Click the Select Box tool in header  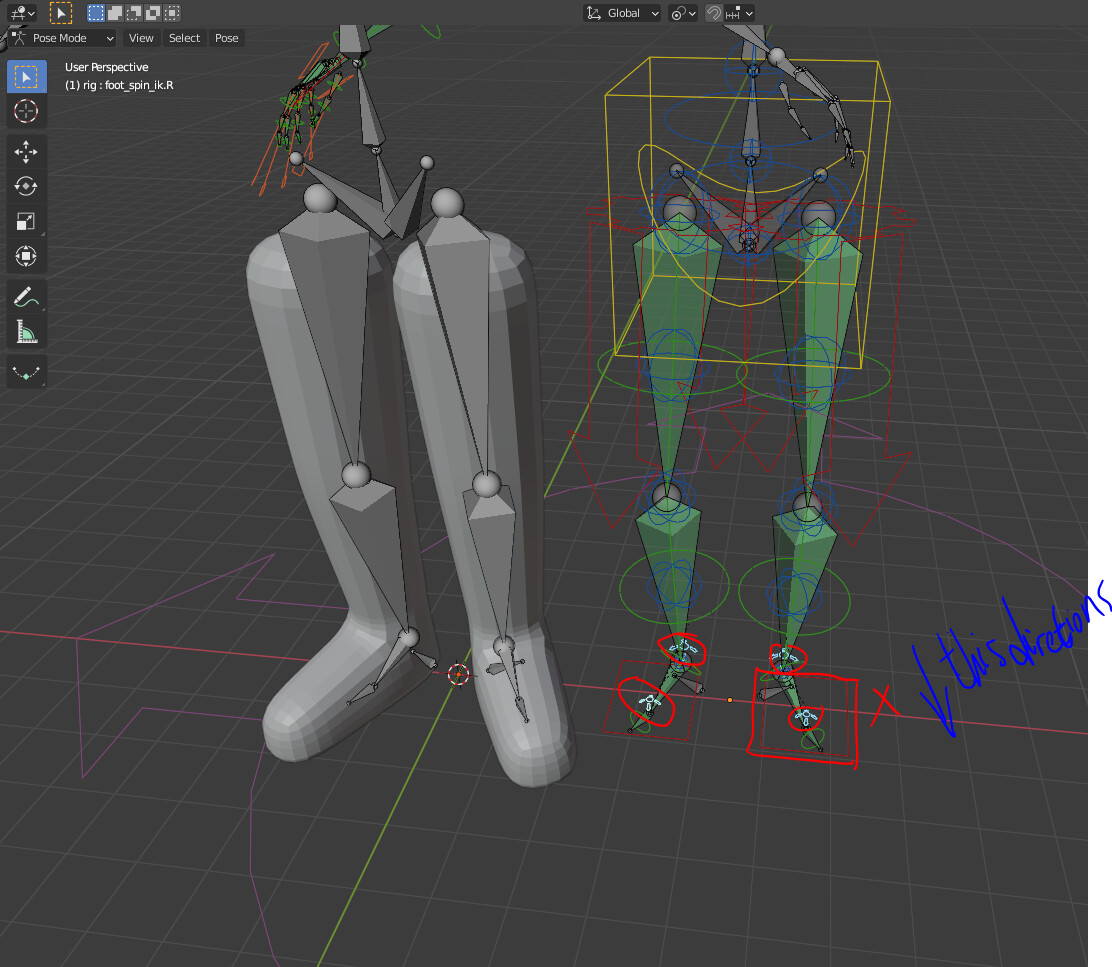[x=61, y=13]
